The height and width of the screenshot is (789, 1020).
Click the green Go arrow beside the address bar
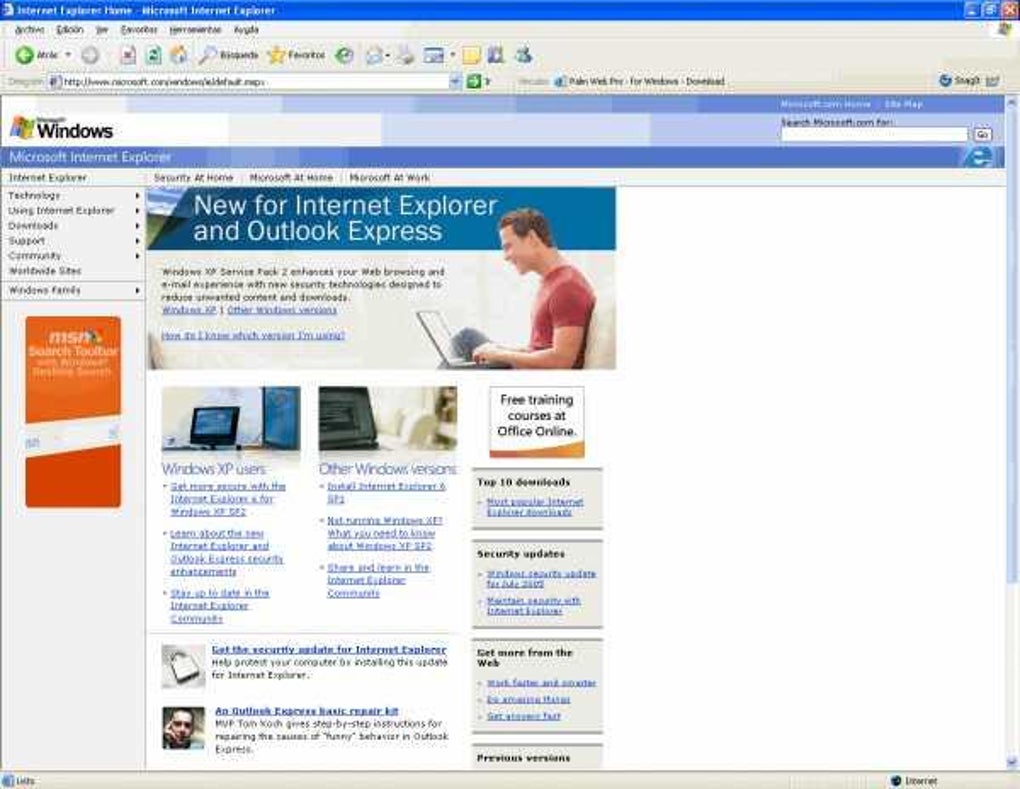474,81
